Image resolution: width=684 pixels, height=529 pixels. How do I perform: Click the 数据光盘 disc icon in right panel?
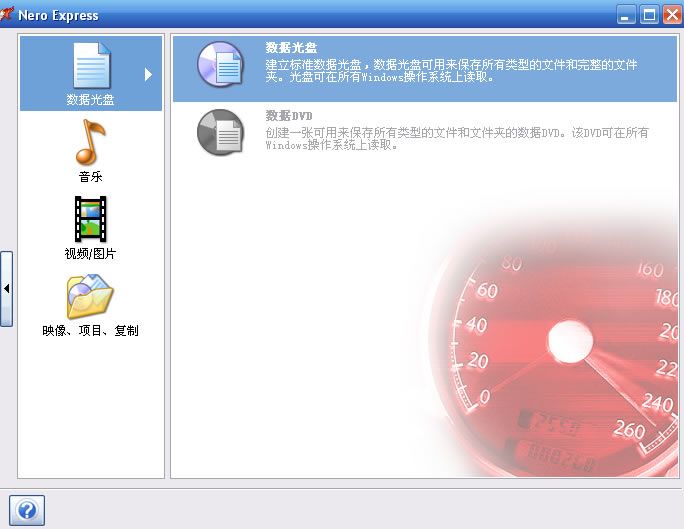click(220, 64)
